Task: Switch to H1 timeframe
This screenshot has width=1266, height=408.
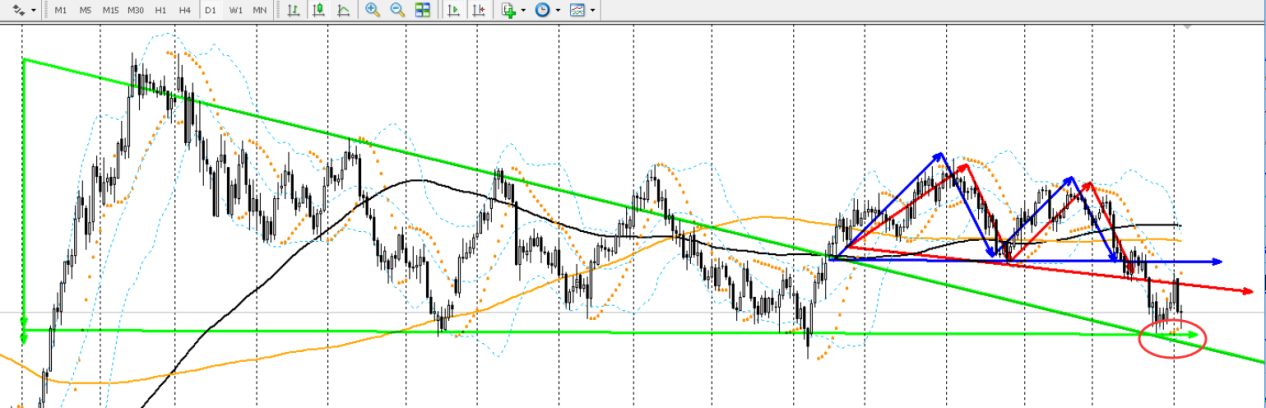Action: click(160, 10)
